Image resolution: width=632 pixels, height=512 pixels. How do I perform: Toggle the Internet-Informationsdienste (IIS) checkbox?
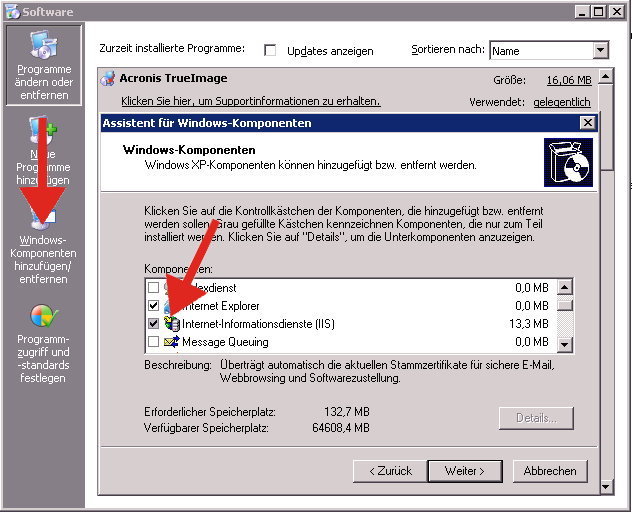(153, 324)
